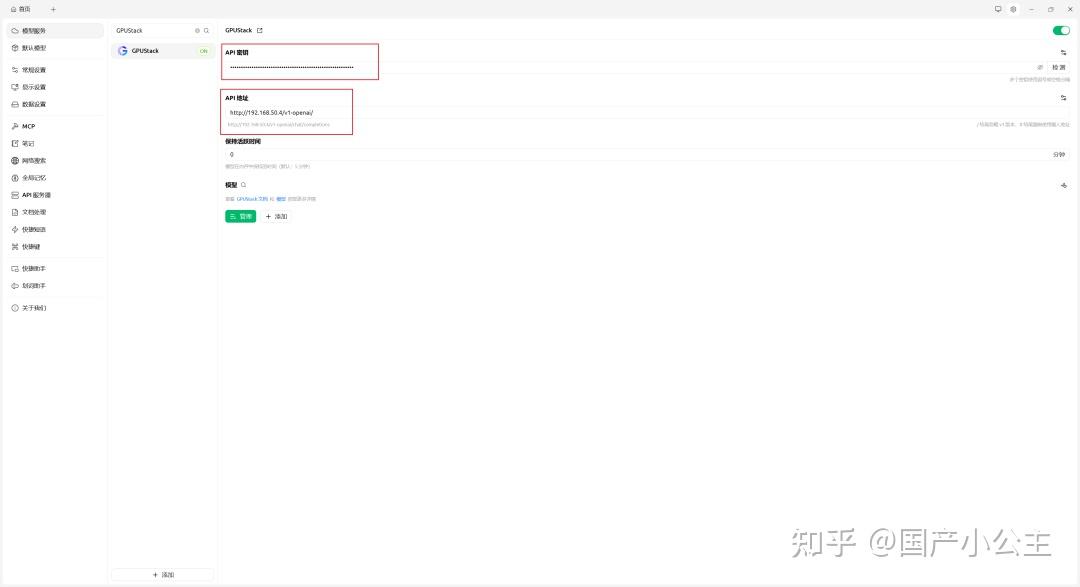Open API 密钥 key settings icon
This screenshot has height=587, width=1080.
pos(1063,53)
